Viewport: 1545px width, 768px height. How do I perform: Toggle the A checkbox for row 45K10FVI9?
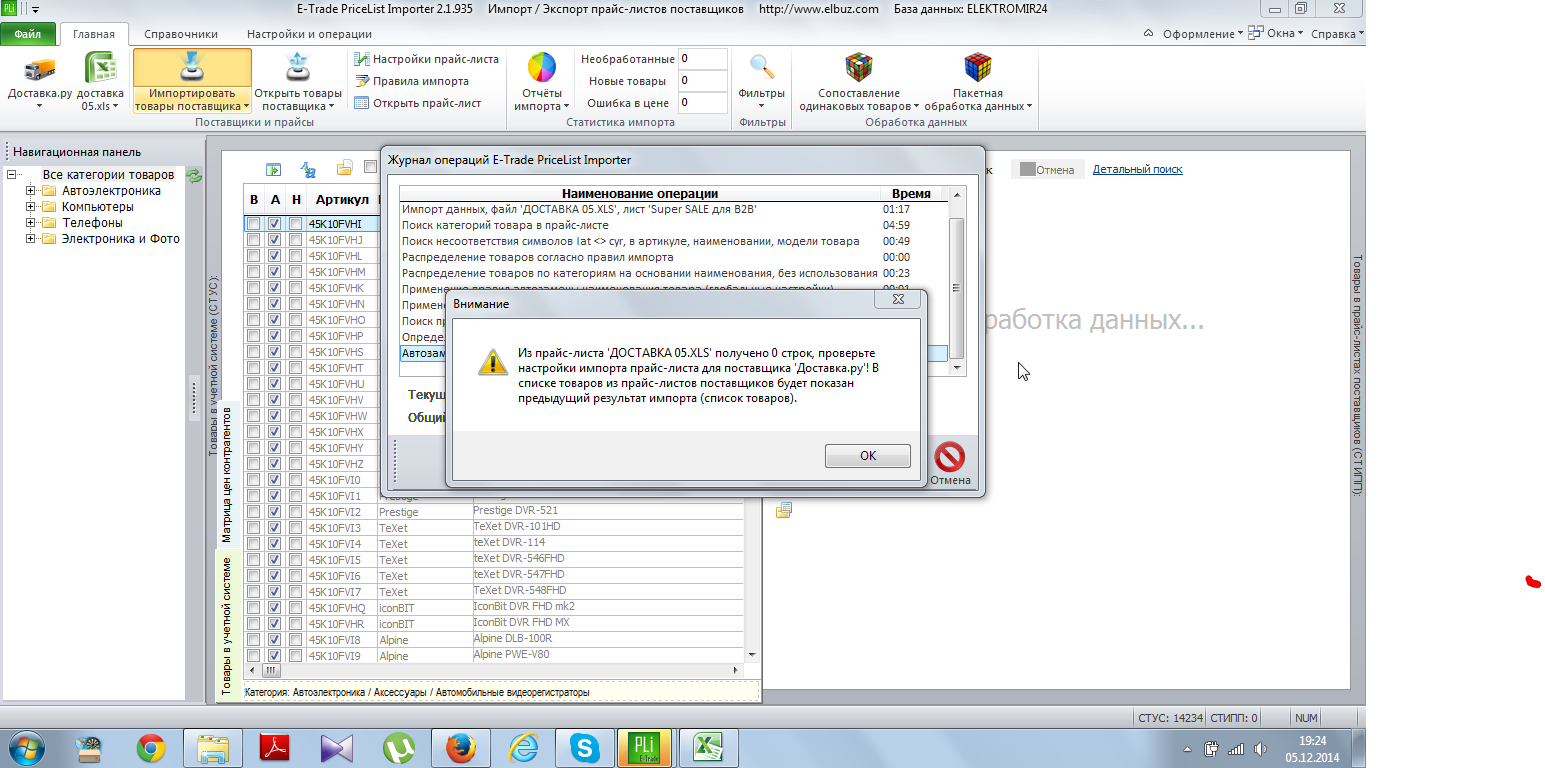coord(274,656)
